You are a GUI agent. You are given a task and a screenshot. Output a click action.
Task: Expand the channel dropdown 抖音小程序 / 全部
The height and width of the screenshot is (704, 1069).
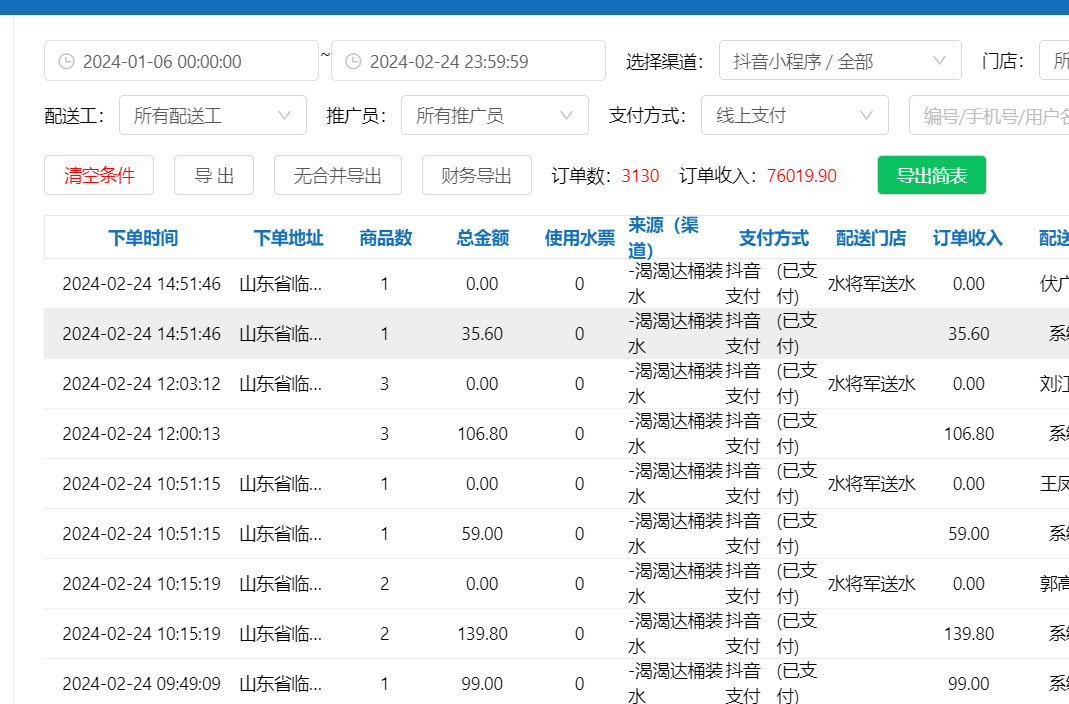point(840,61)
